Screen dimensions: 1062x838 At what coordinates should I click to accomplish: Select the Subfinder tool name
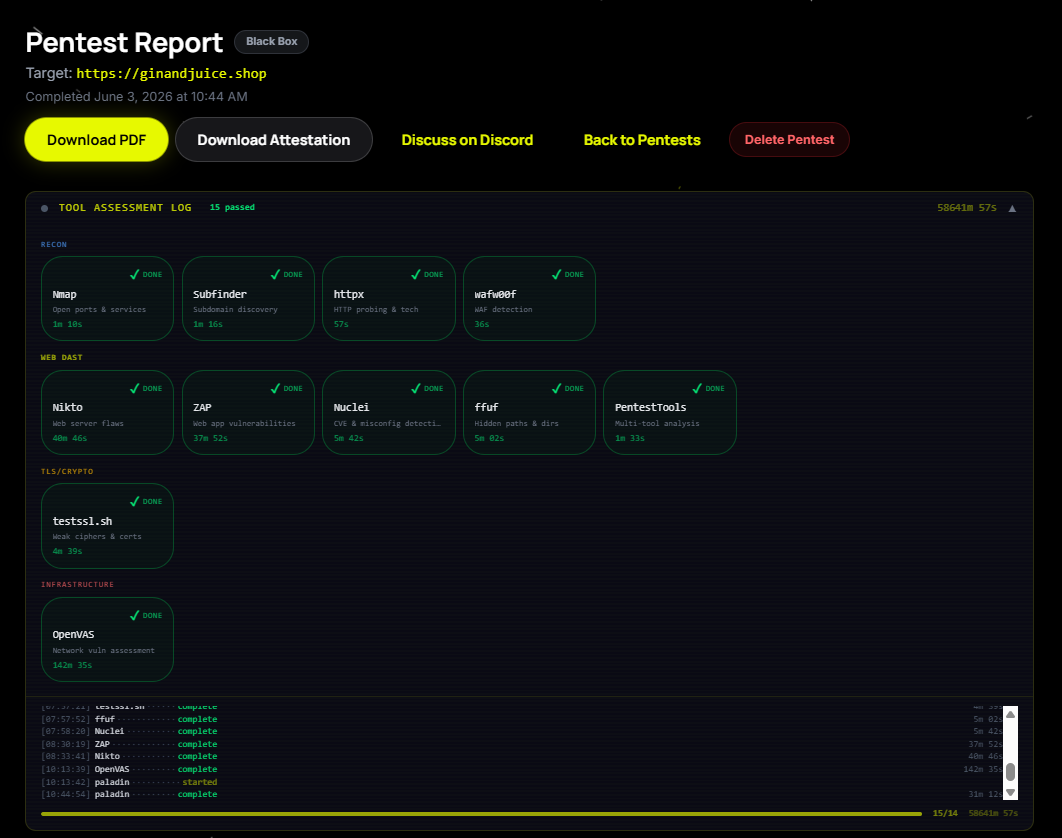click(x=220, y=294)
